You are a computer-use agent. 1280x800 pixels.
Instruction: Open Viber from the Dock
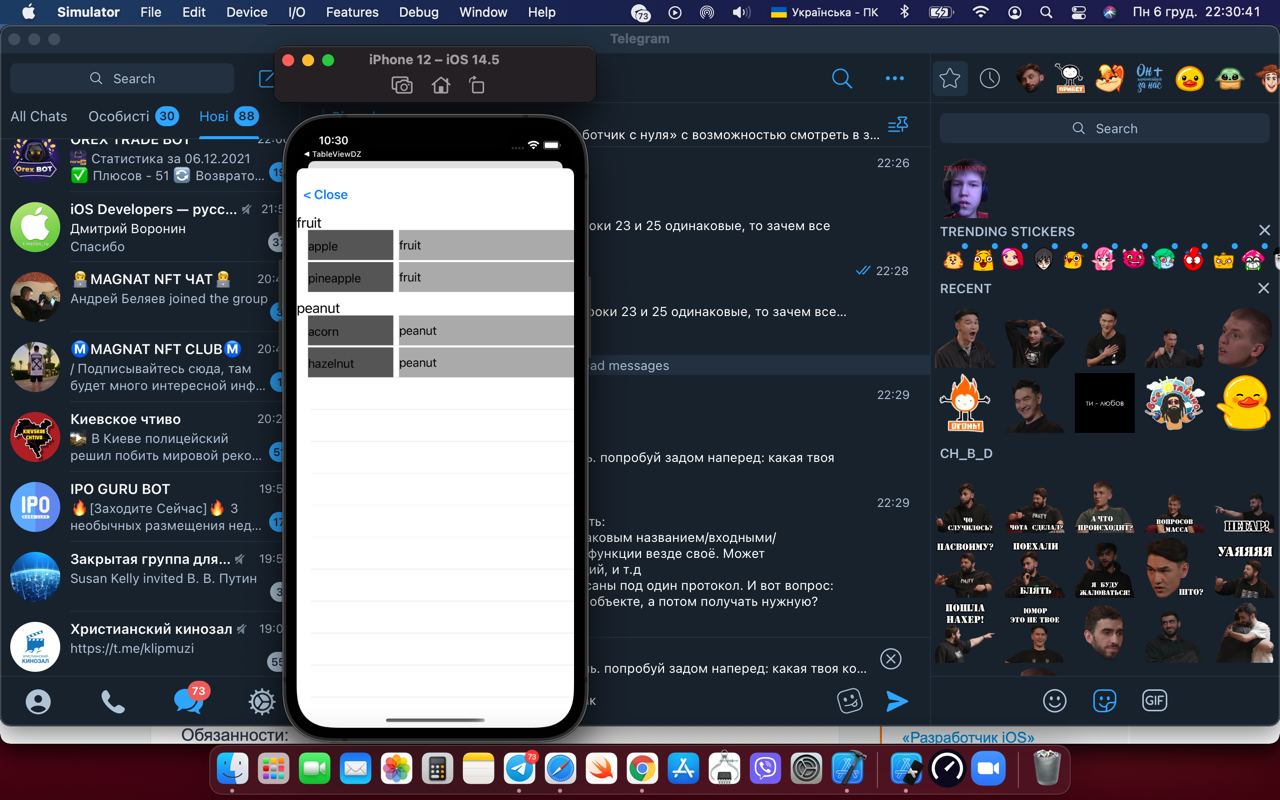[765, 768]
